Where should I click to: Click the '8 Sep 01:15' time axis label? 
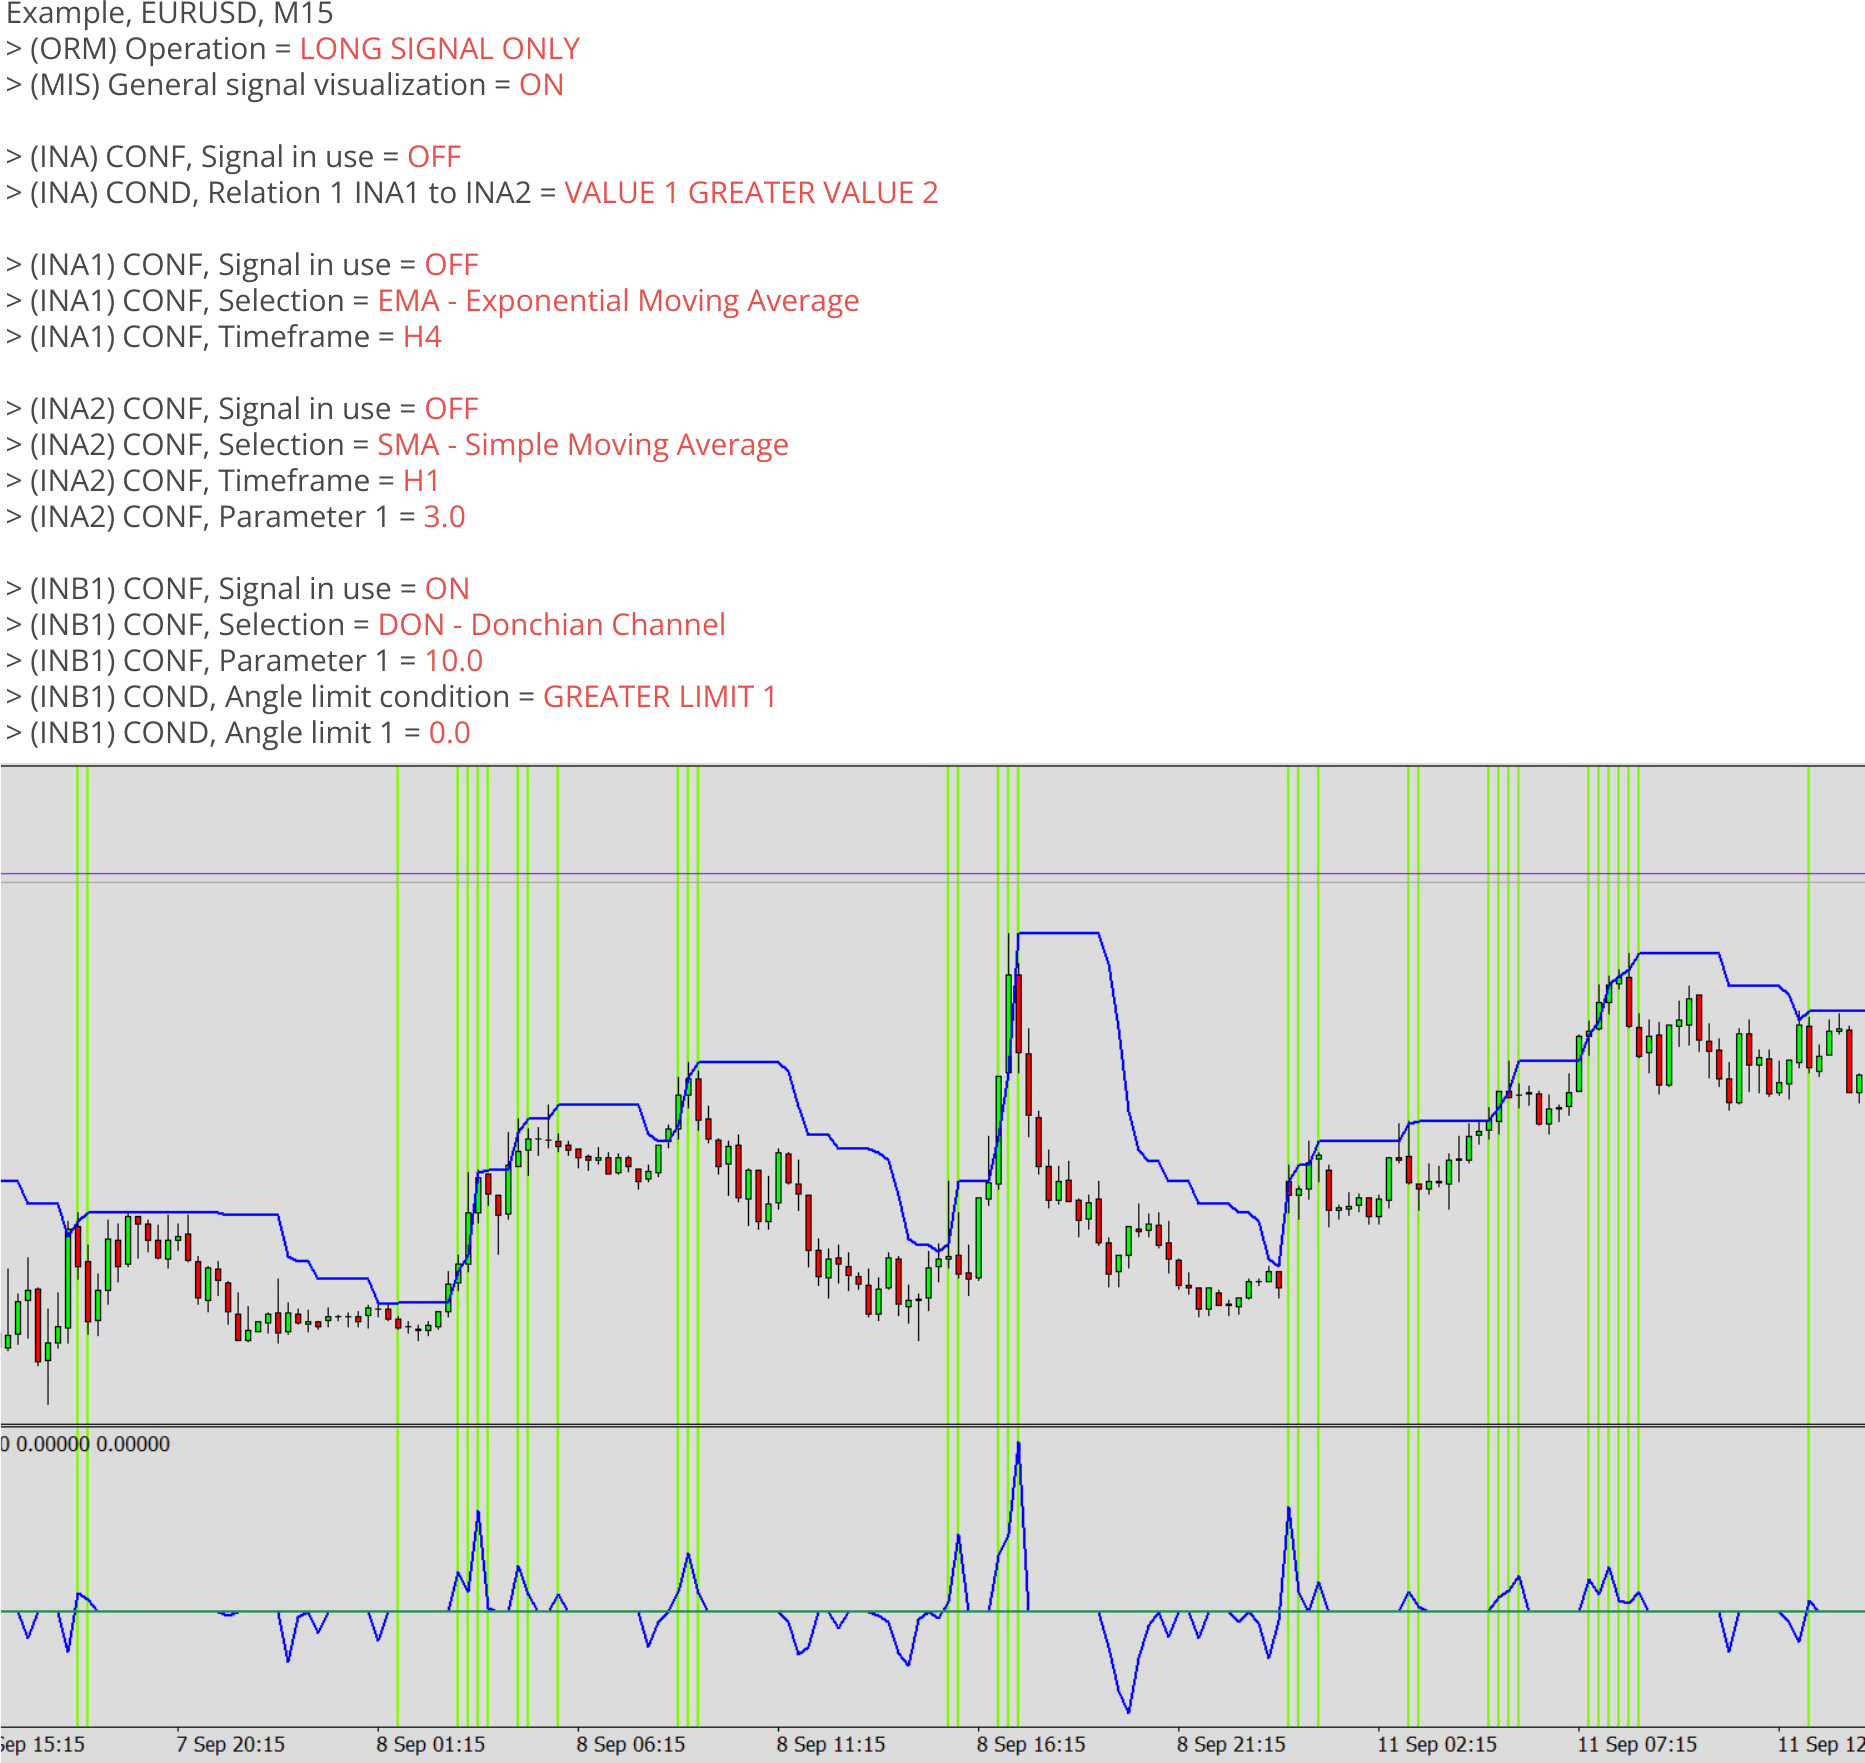431,1745
